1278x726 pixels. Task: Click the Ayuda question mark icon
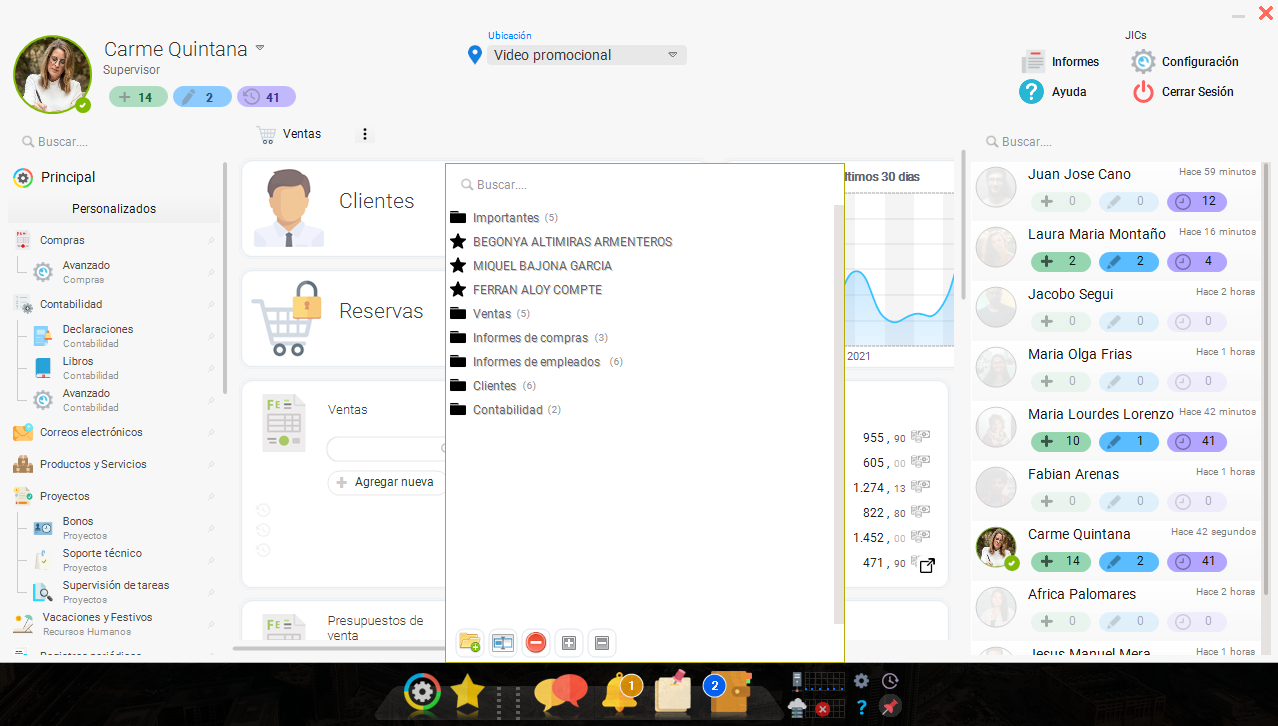pos(1032,92)
